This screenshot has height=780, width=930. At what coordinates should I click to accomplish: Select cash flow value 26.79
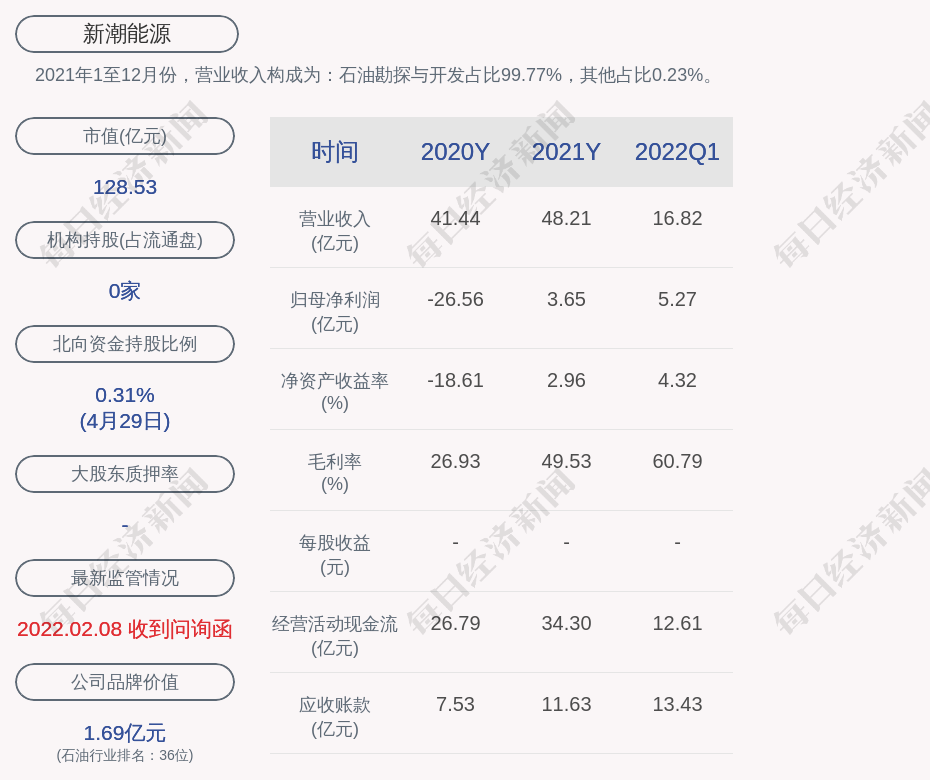(455, 623)
